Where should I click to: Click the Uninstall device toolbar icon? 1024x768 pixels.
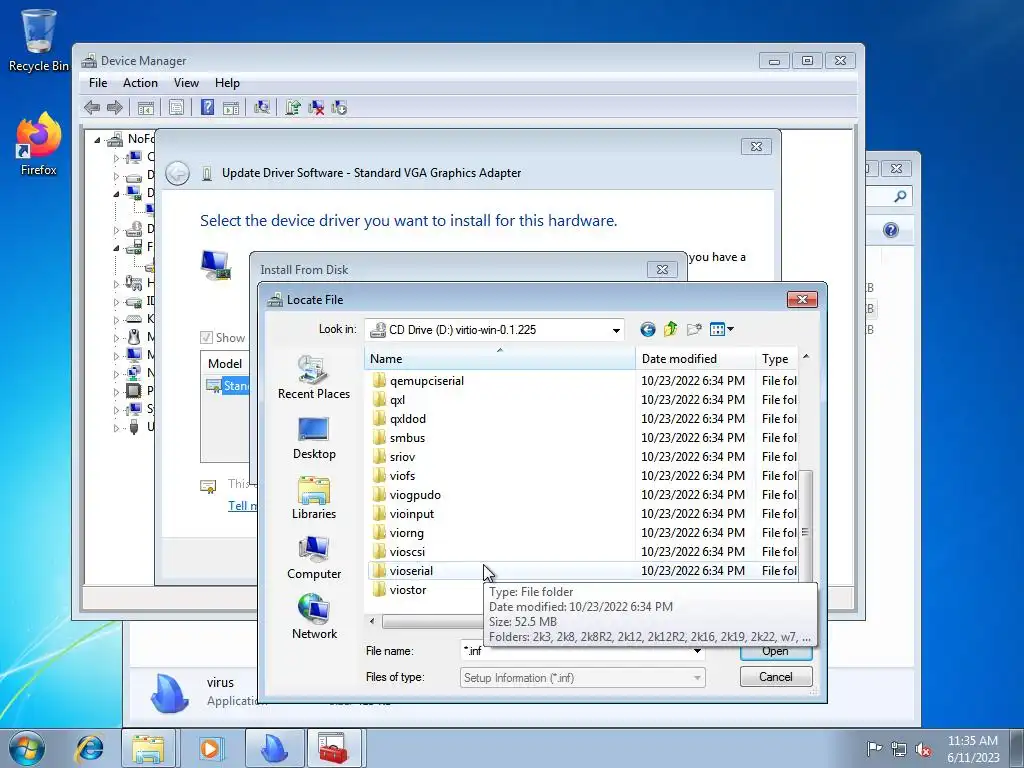click(317, 107)
